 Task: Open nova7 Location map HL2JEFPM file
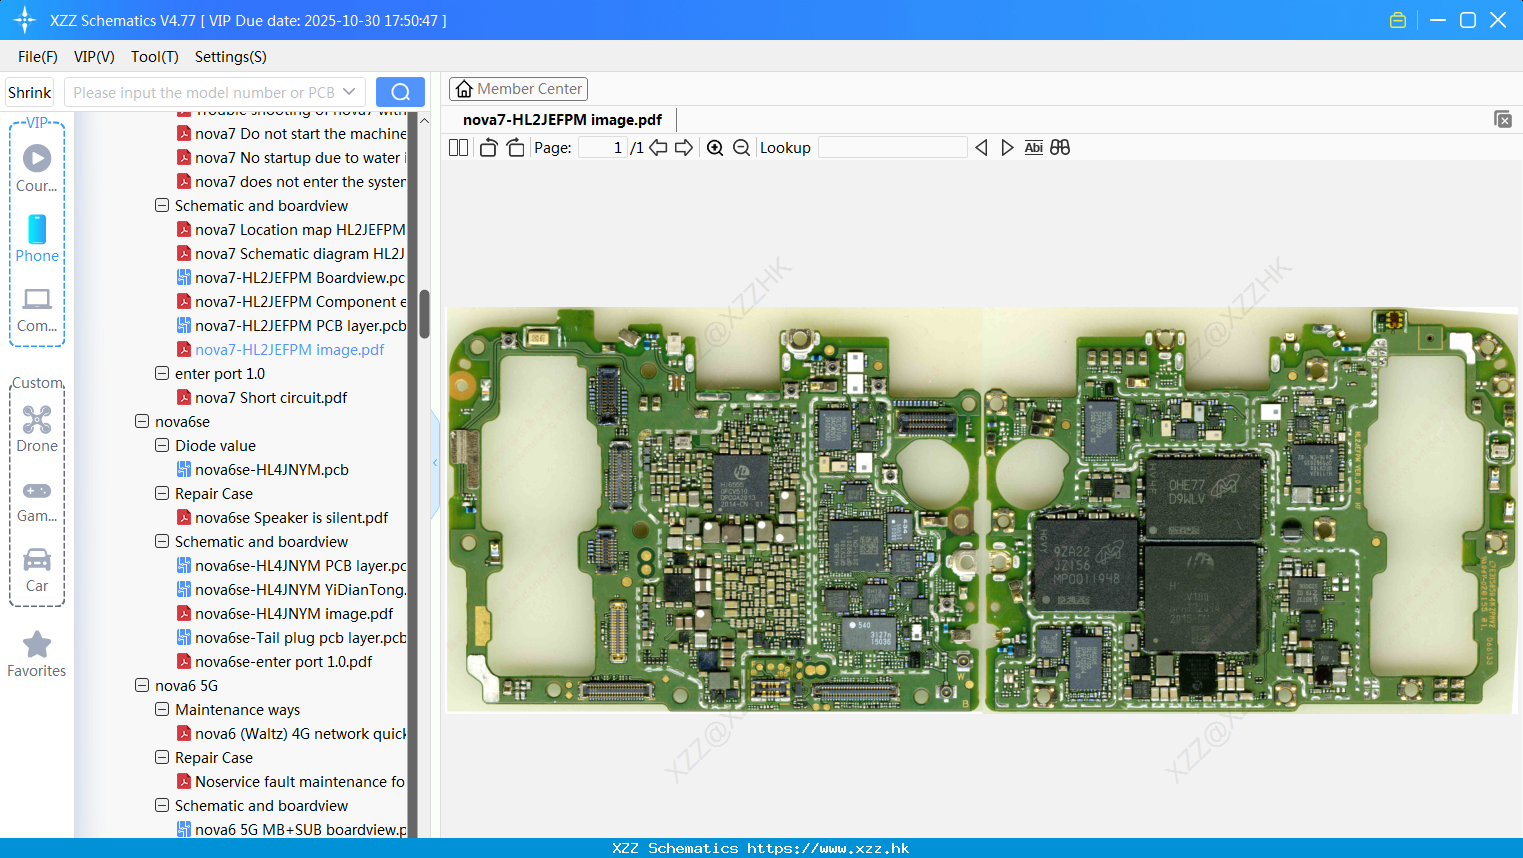click(x=291, y=229)
